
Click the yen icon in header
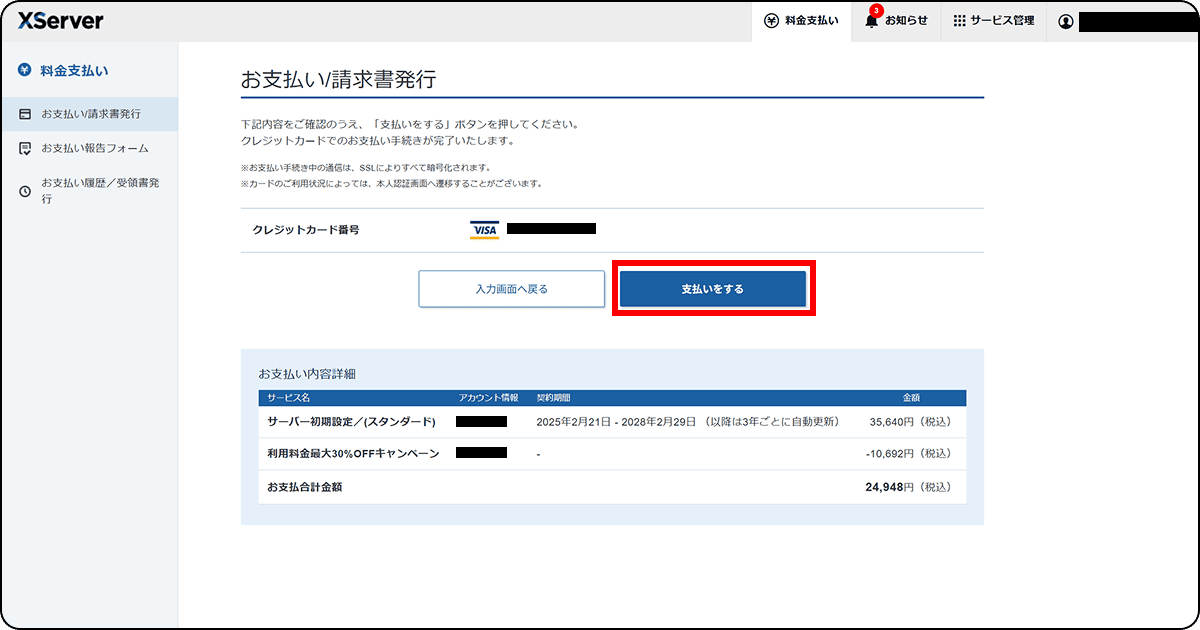(771, 21)
